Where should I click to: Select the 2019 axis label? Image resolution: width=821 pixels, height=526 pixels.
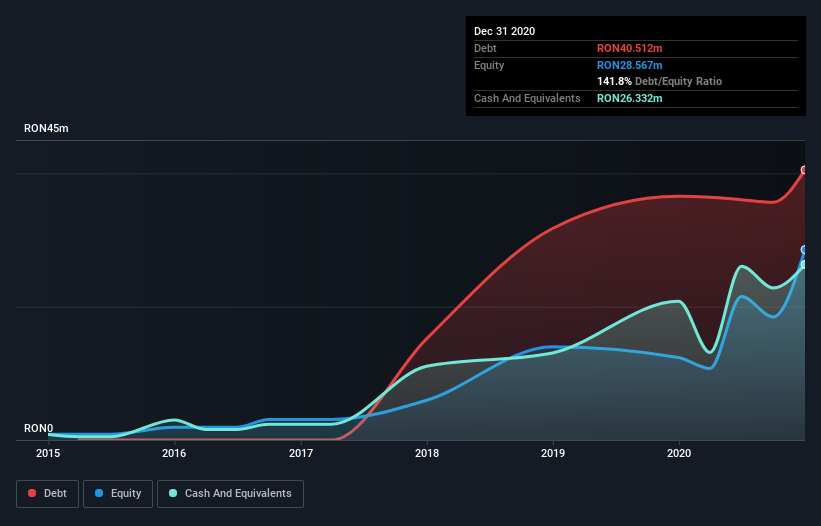(553, 453)
